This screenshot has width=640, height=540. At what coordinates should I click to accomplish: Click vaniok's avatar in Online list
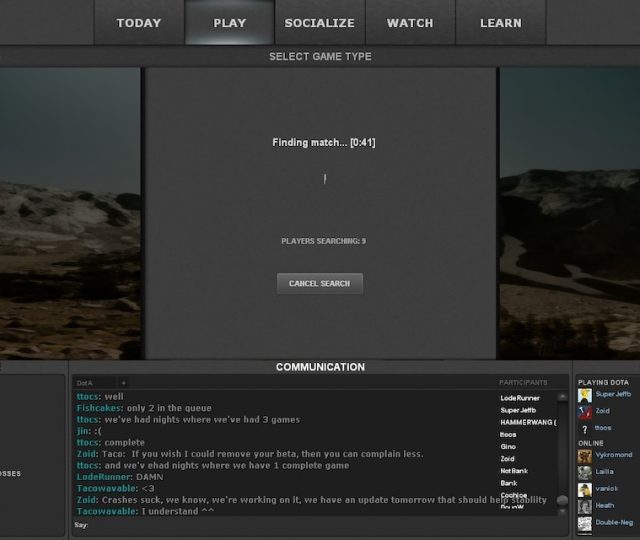pyautogui.click(x=585, y=489)
